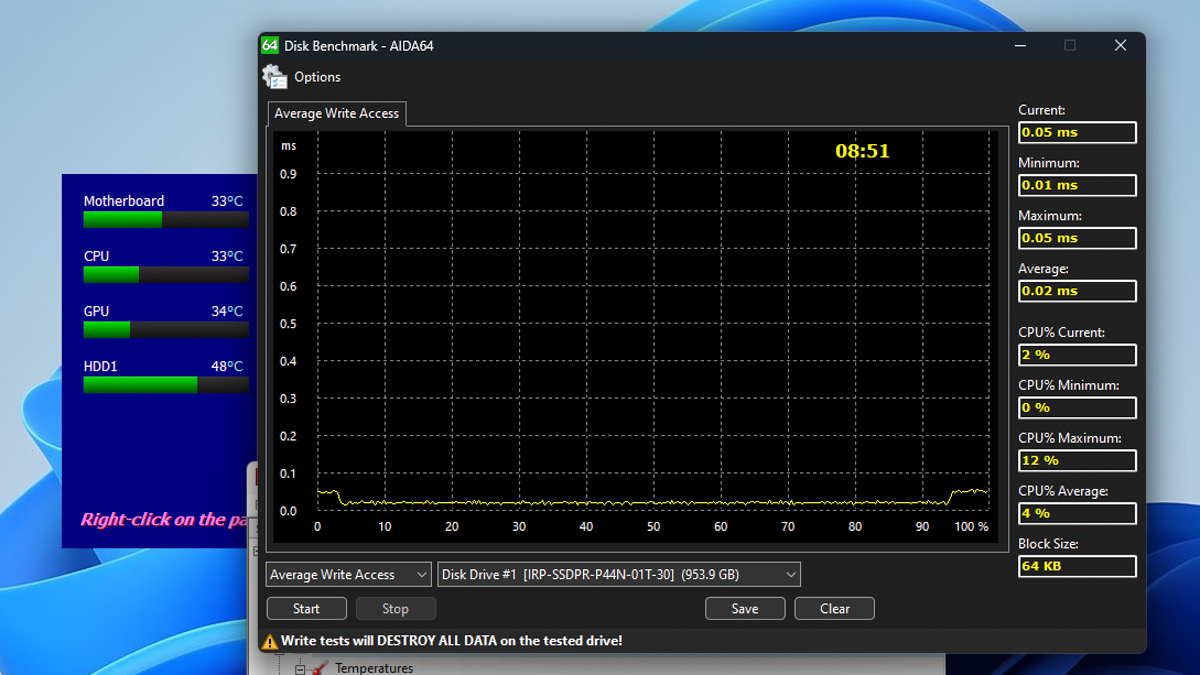The width and height of the screenshot is (1200, 675).
Task: Click the CPU% Maximum label
Action: click(x=1069, y=438)
